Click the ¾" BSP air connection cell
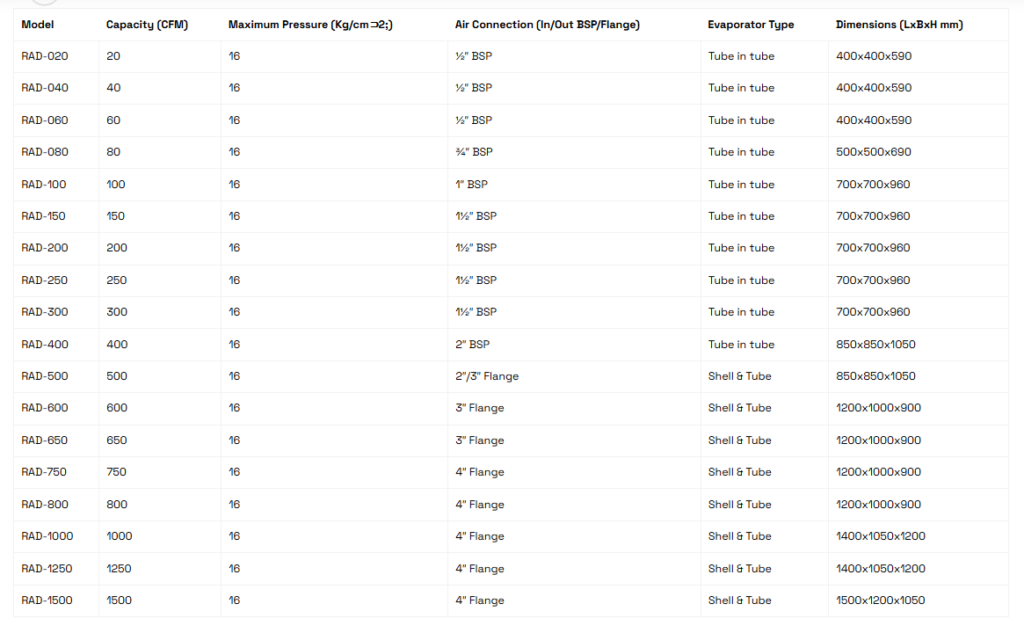1024x633 pixels. pyautogui.click(x=474, y=152)
